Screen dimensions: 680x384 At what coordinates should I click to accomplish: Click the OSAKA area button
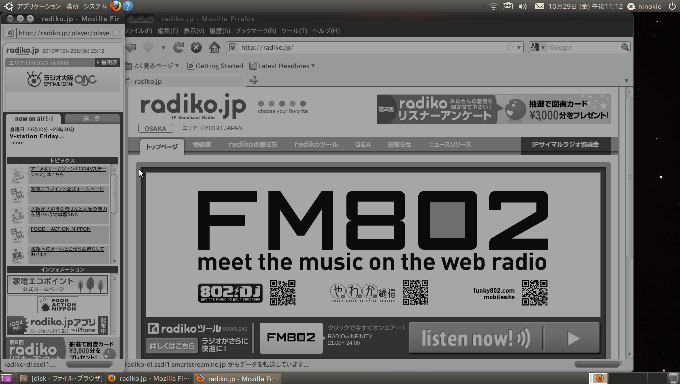pos(155,128)
